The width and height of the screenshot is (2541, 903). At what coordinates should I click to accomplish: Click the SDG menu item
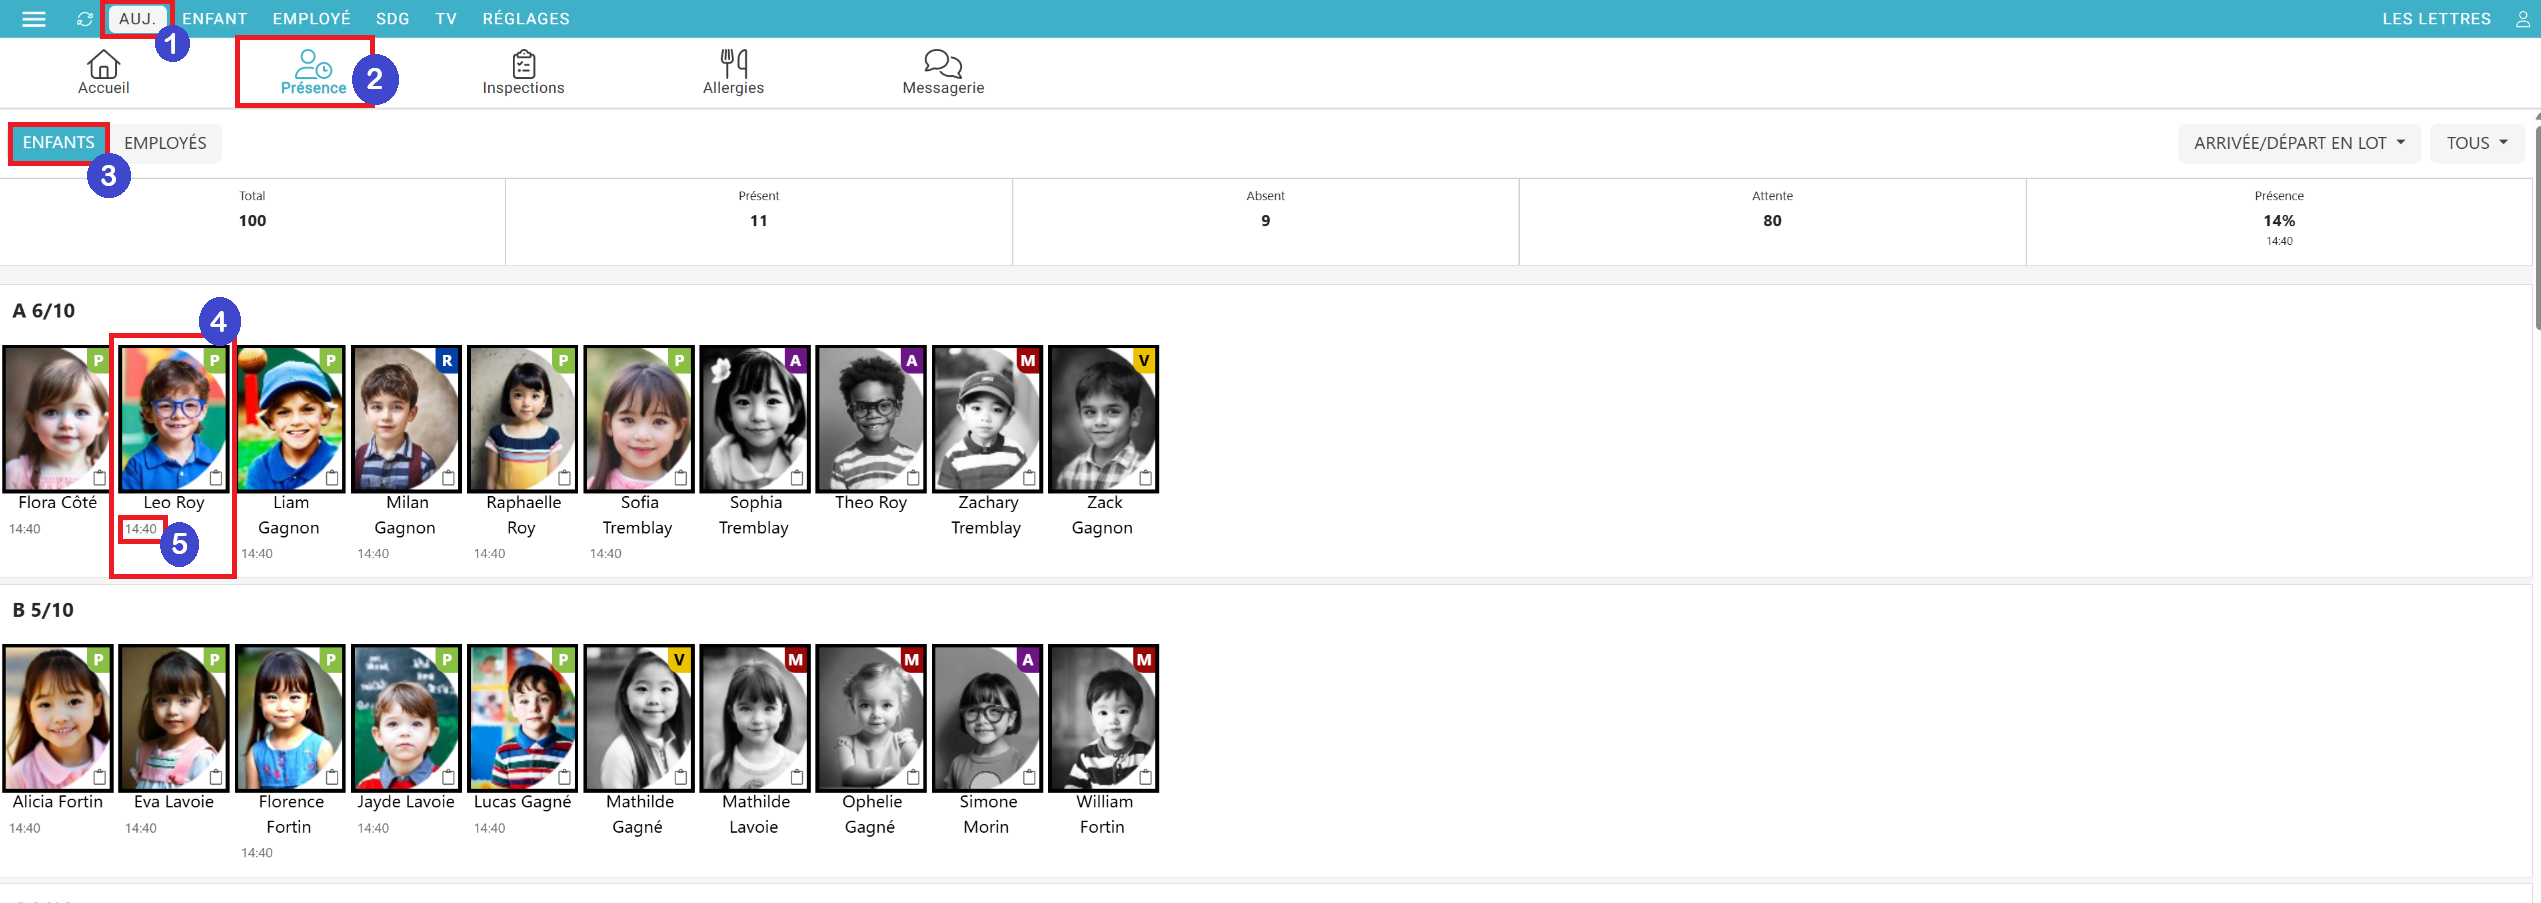click(393, 19)
